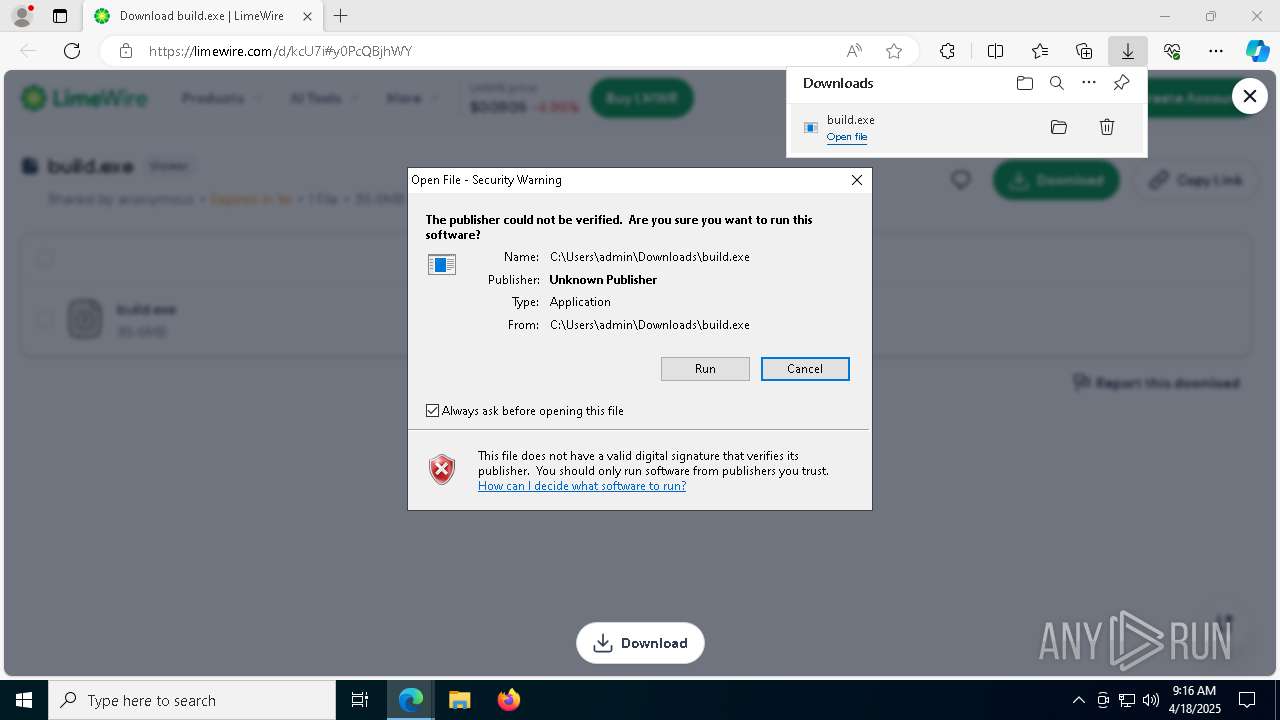Add this page to favorites star
Image resolution: width=1280 pixels, height=720 pixels.
tap(894, 51)
